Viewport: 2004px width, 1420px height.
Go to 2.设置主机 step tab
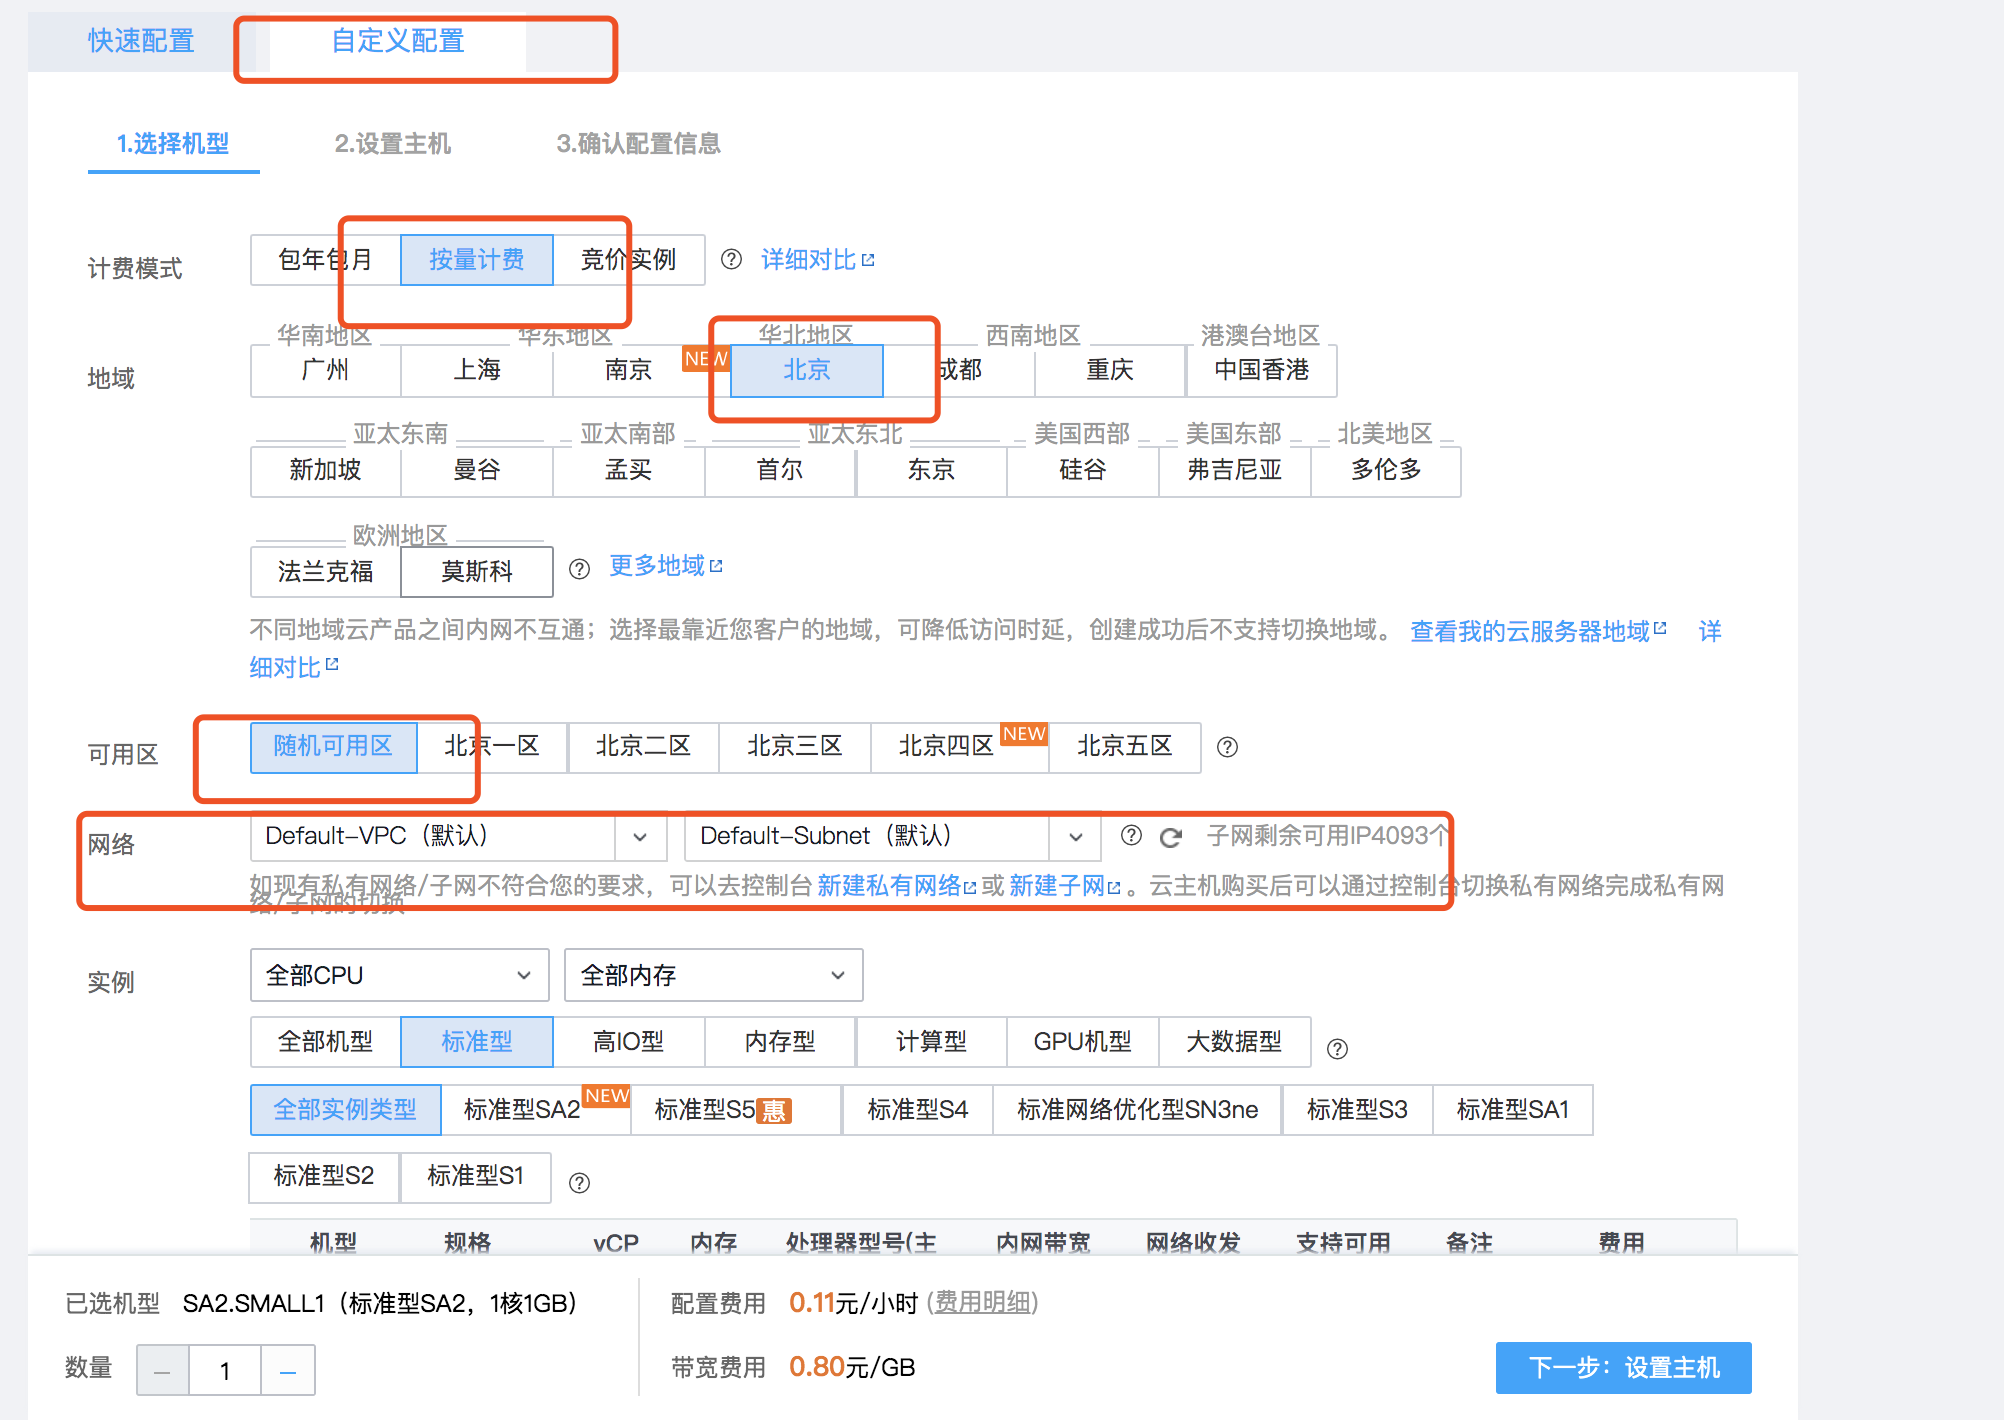392,144
